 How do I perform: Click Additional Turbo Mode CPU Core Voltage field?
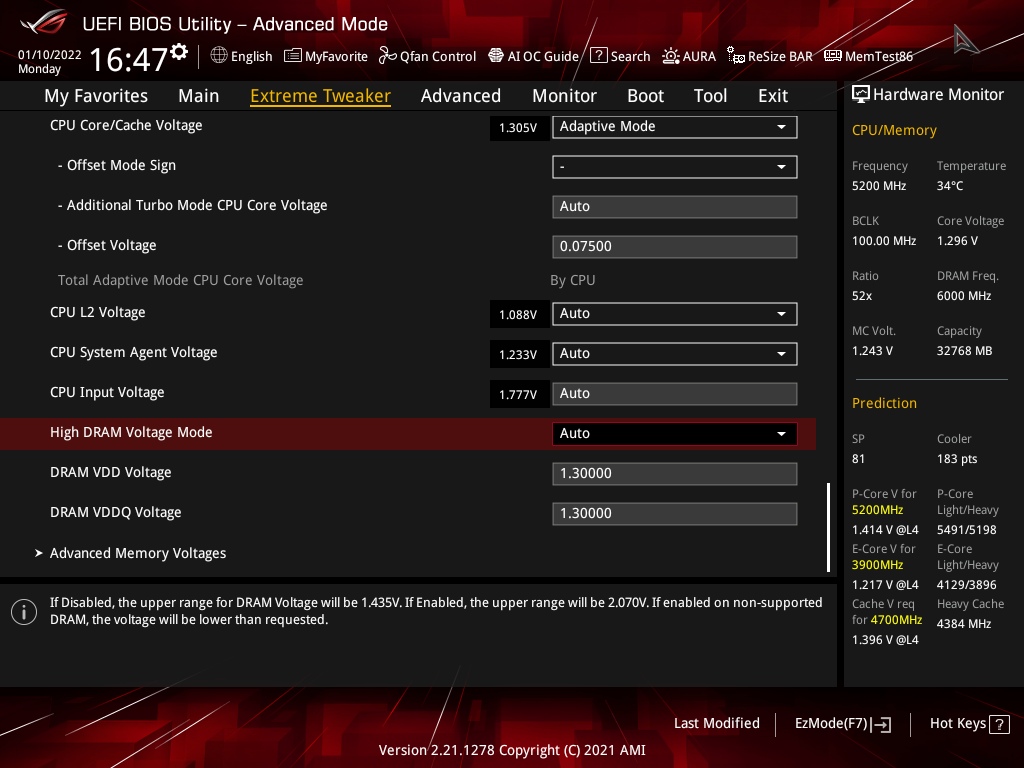675,206
